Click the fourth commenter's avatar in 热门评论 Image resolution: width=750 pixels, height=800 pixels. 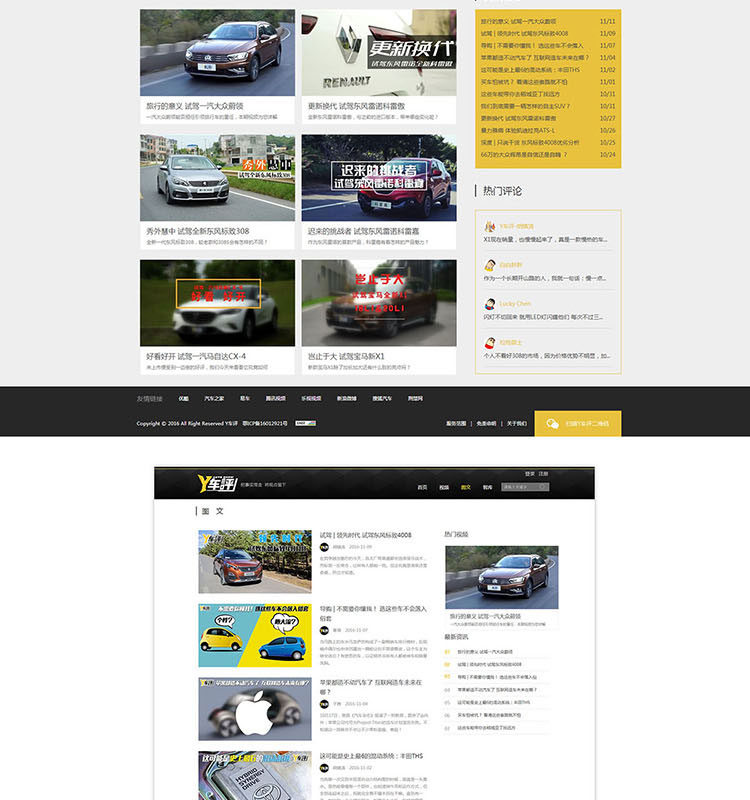pyautogui.click(x=490, y=342)
